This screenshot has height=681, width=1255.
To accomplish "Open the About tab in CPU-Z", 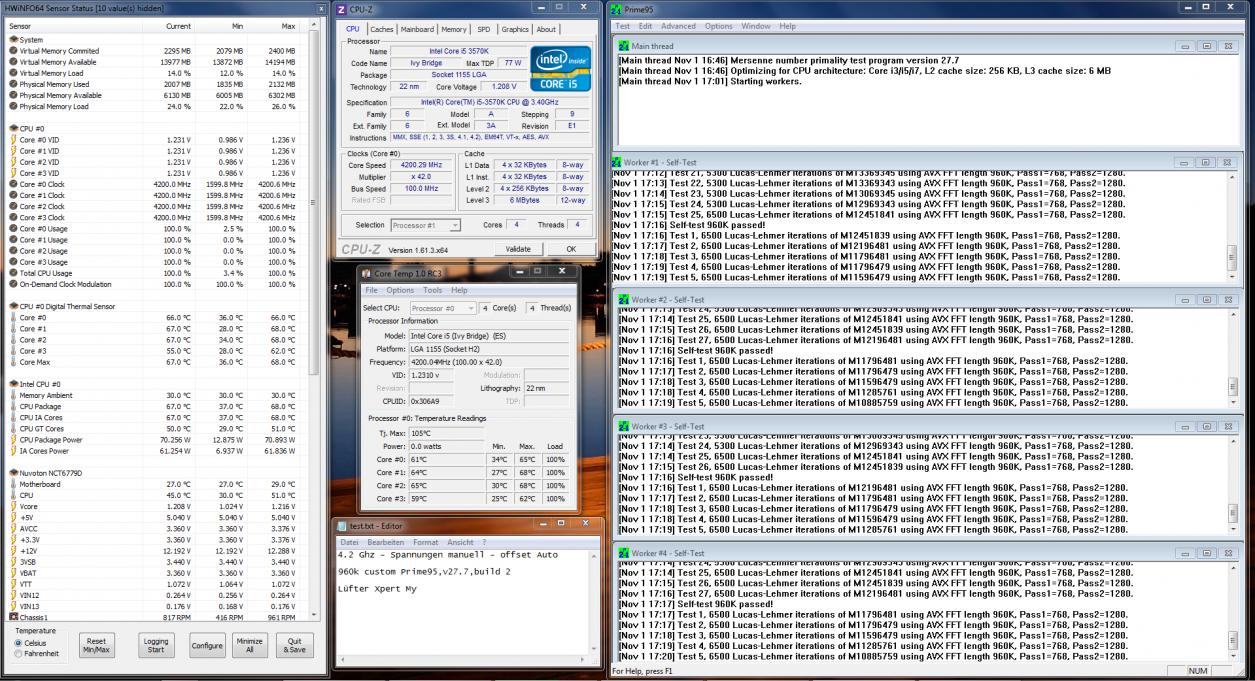I will [x=546, y=30].
